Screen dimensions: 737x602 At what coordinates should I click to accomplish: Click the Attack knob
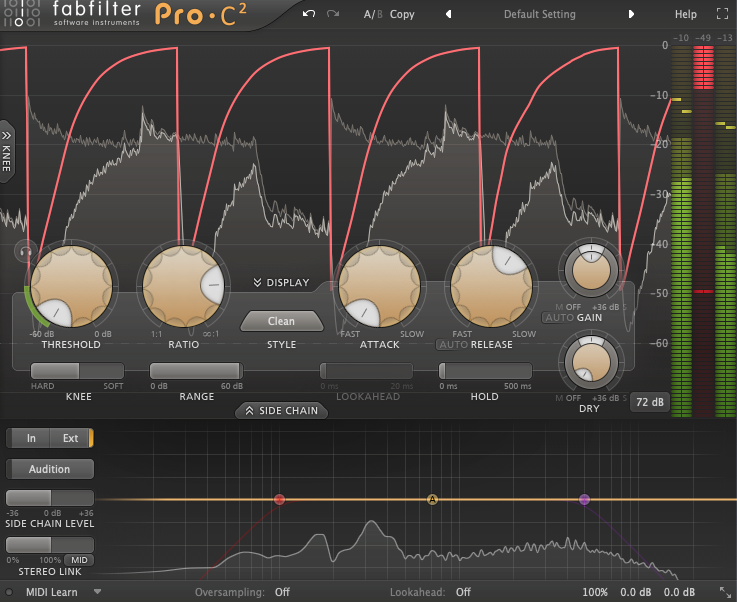(x=379, y=286)
